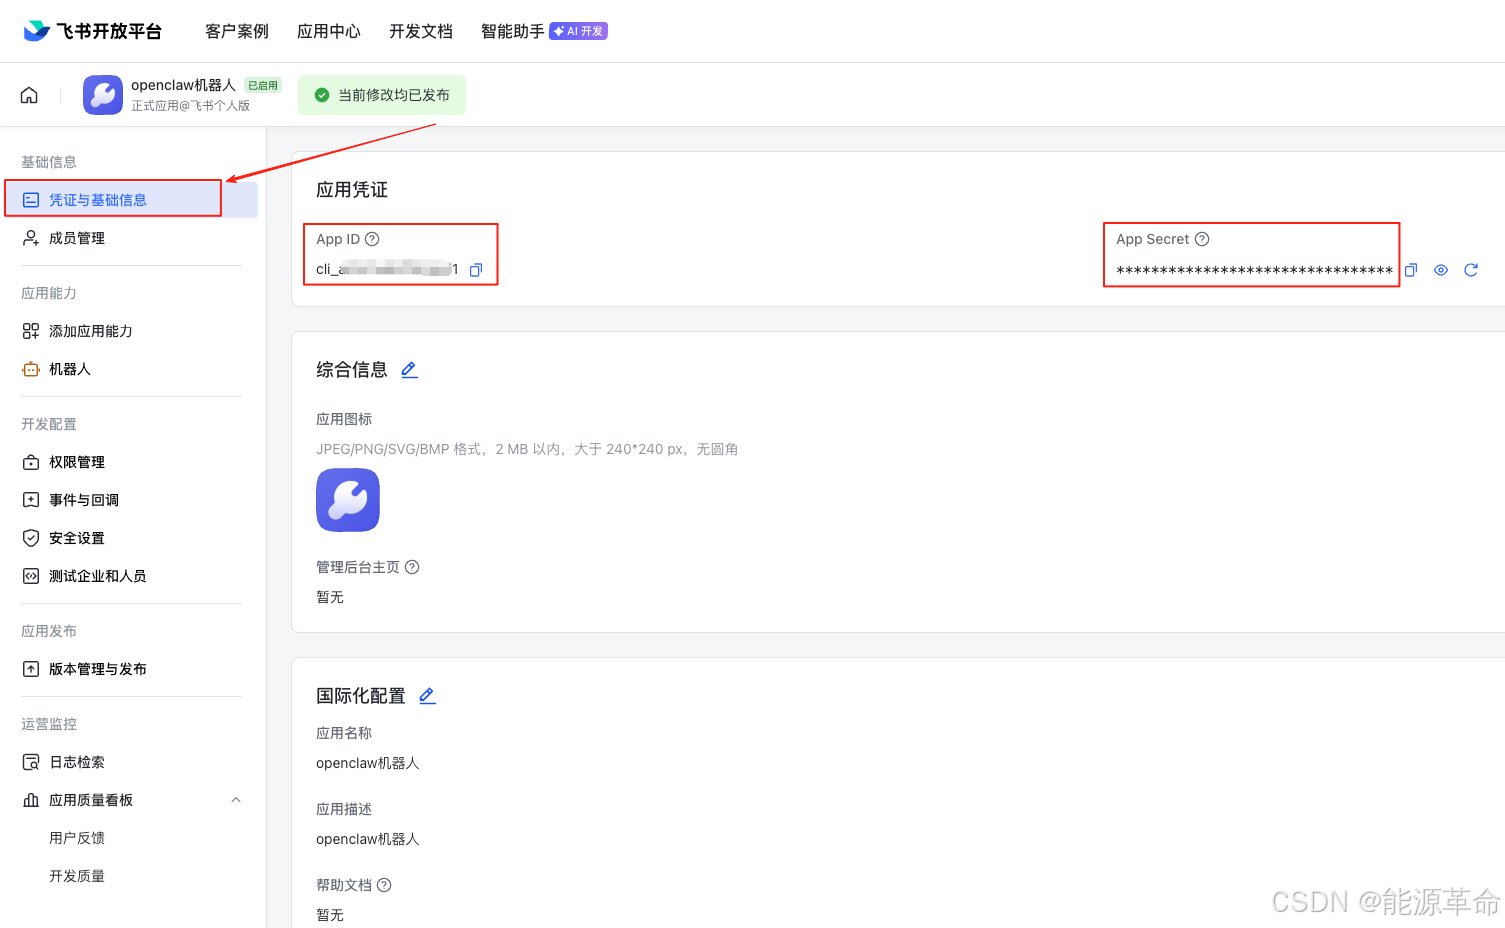The width and height of the screenshot is (1505, 928).
Task: Click the openclaw机器人 app name in header
Action: pyautogui.click(x=183, y=85)
